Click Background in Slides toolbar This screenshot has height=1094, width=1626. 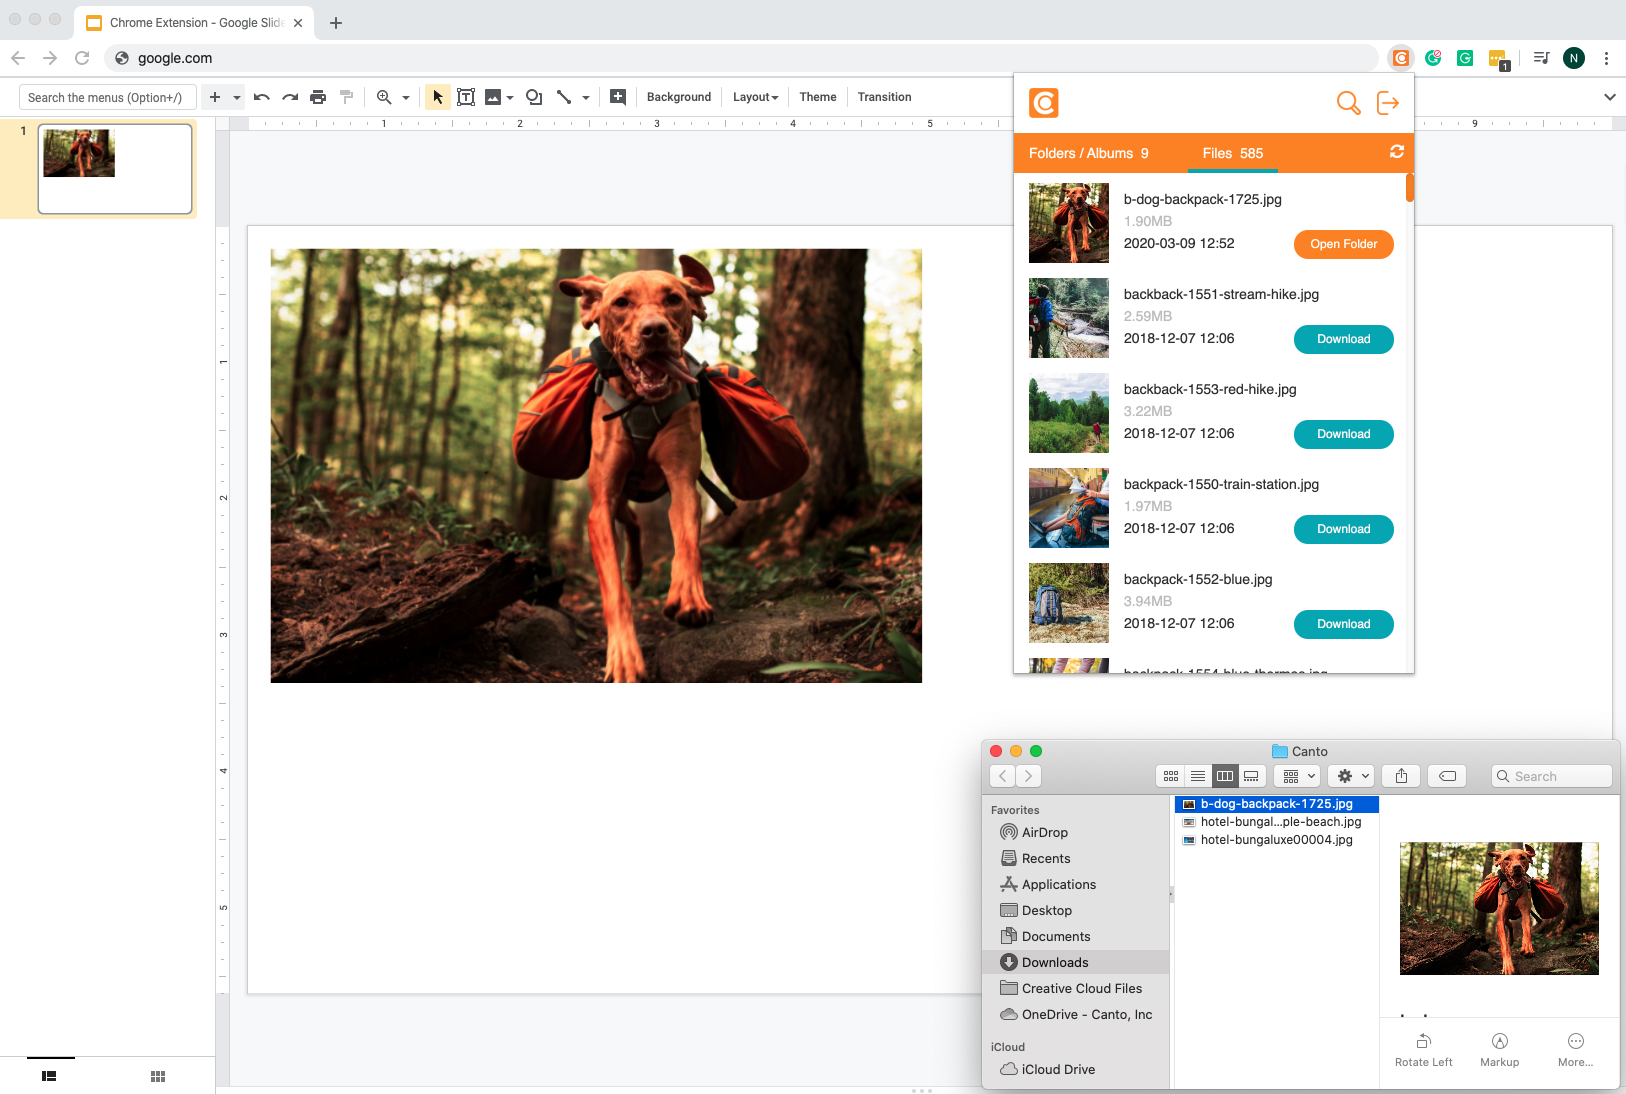coord(679,97)
